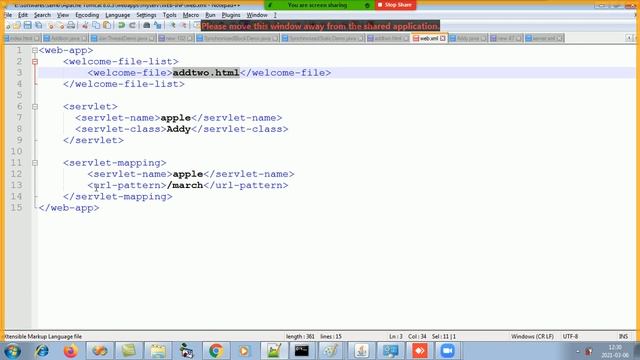640x360 pixels.
Task: Click the tab bar scroll-left arrow
Action: [629, 38]
